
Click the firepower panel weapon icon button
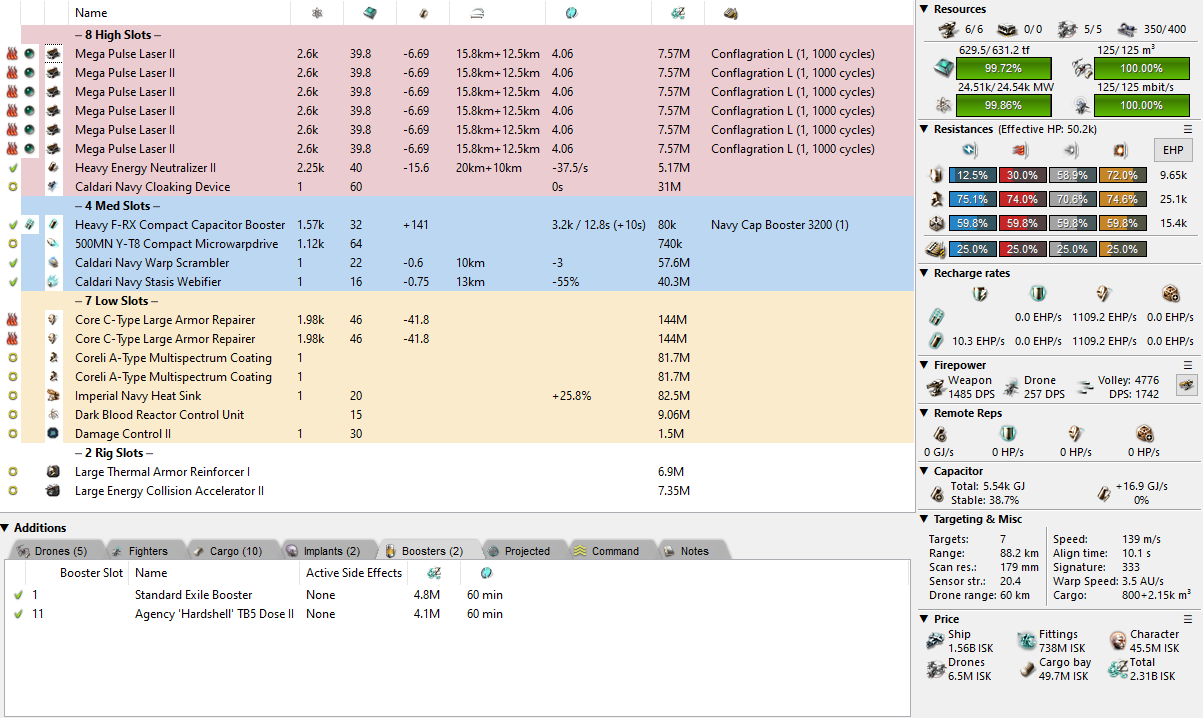1186,385
